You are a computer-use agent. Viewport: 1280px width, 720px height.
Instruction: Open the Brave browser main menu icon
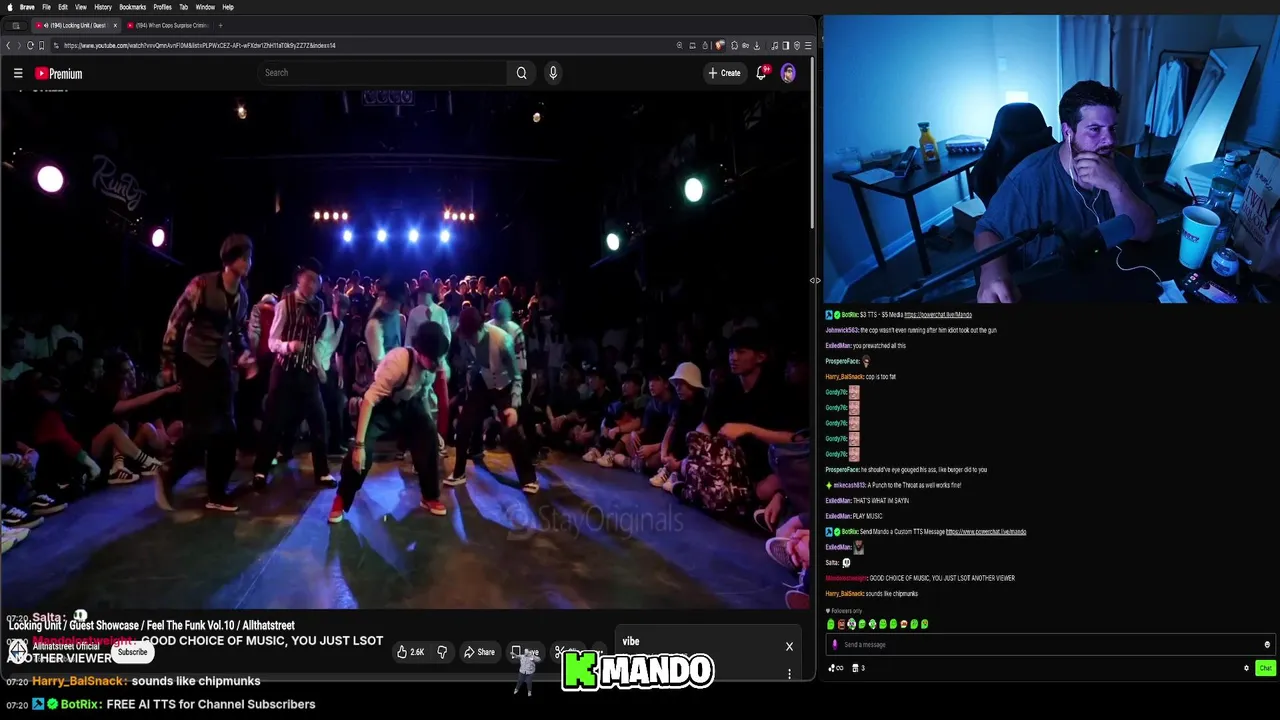[808, 45]
